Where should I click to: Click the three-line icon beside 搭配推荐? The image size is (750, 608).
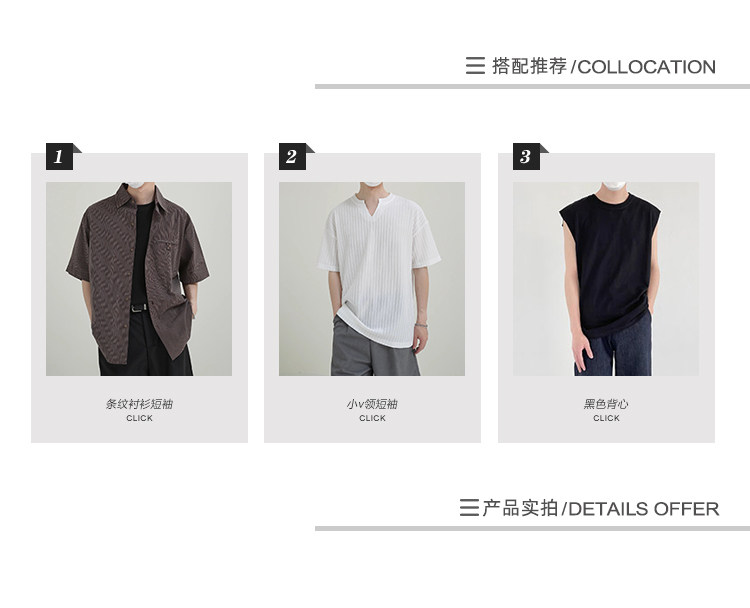(475, 66)
